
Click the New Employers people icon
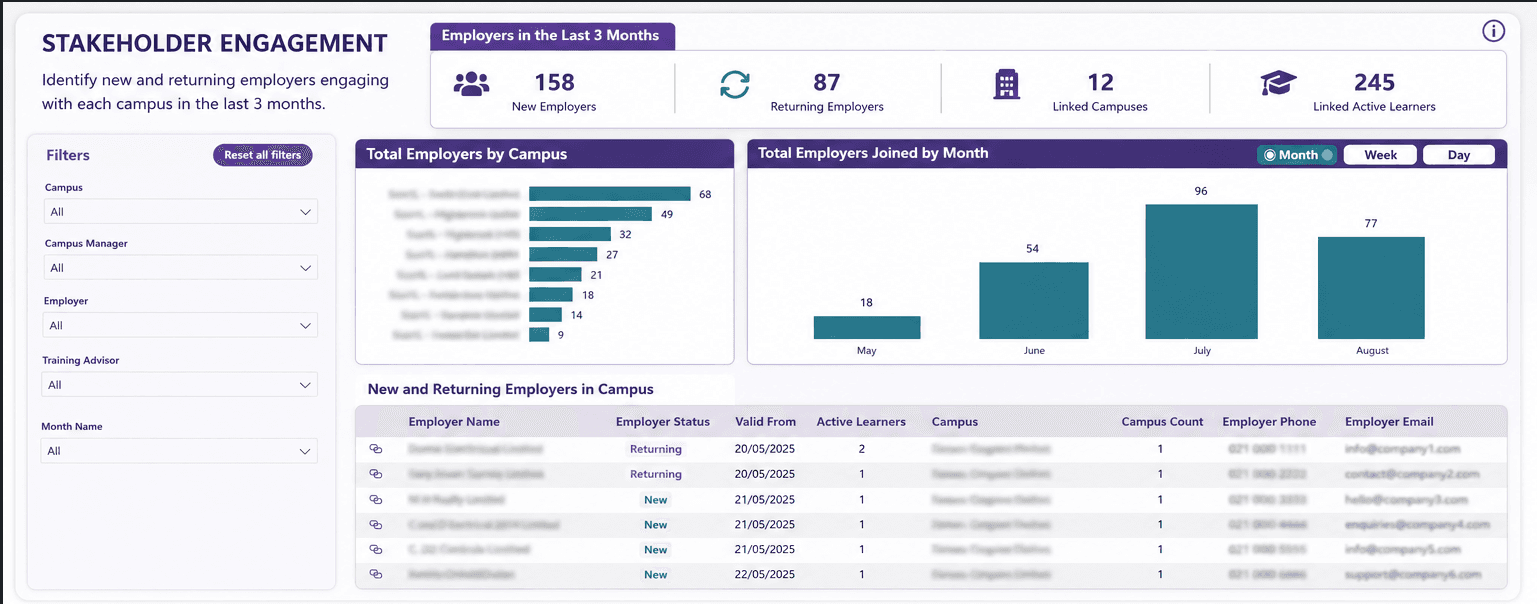pyautogui.click(x=472, y=84)
